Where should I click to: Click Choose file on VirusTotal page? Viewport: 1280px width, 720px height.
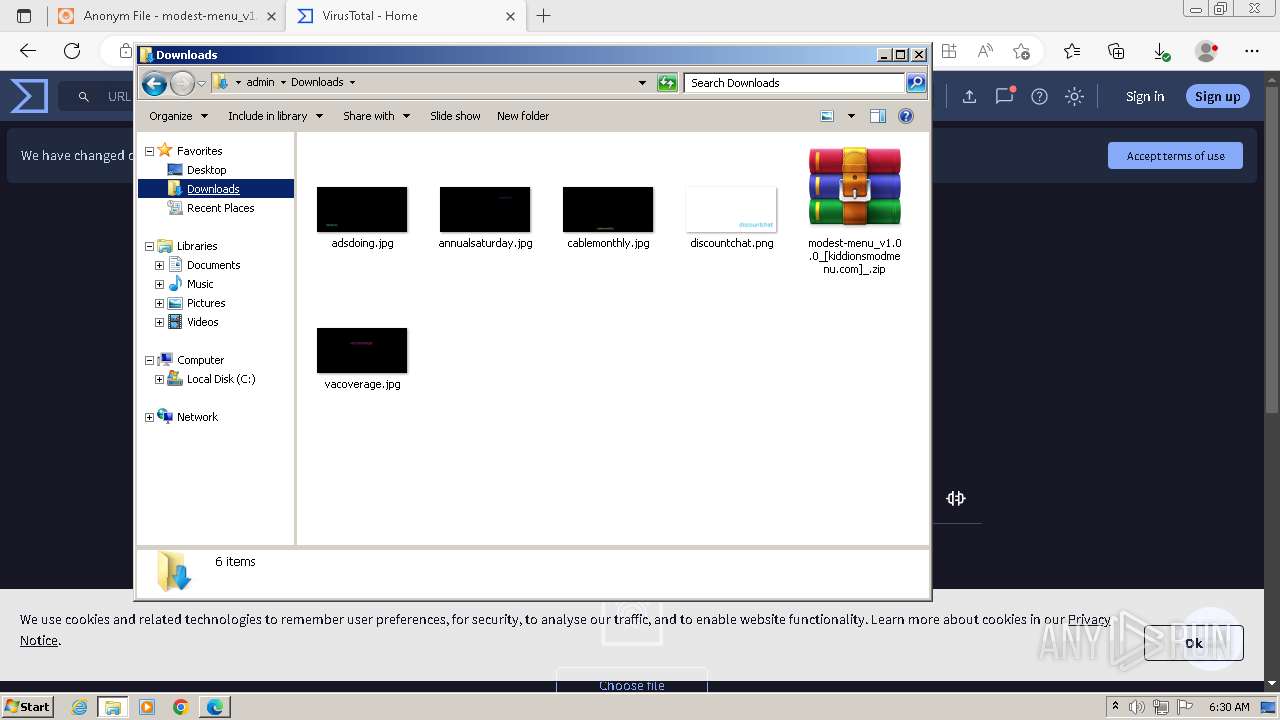point(632,685)
